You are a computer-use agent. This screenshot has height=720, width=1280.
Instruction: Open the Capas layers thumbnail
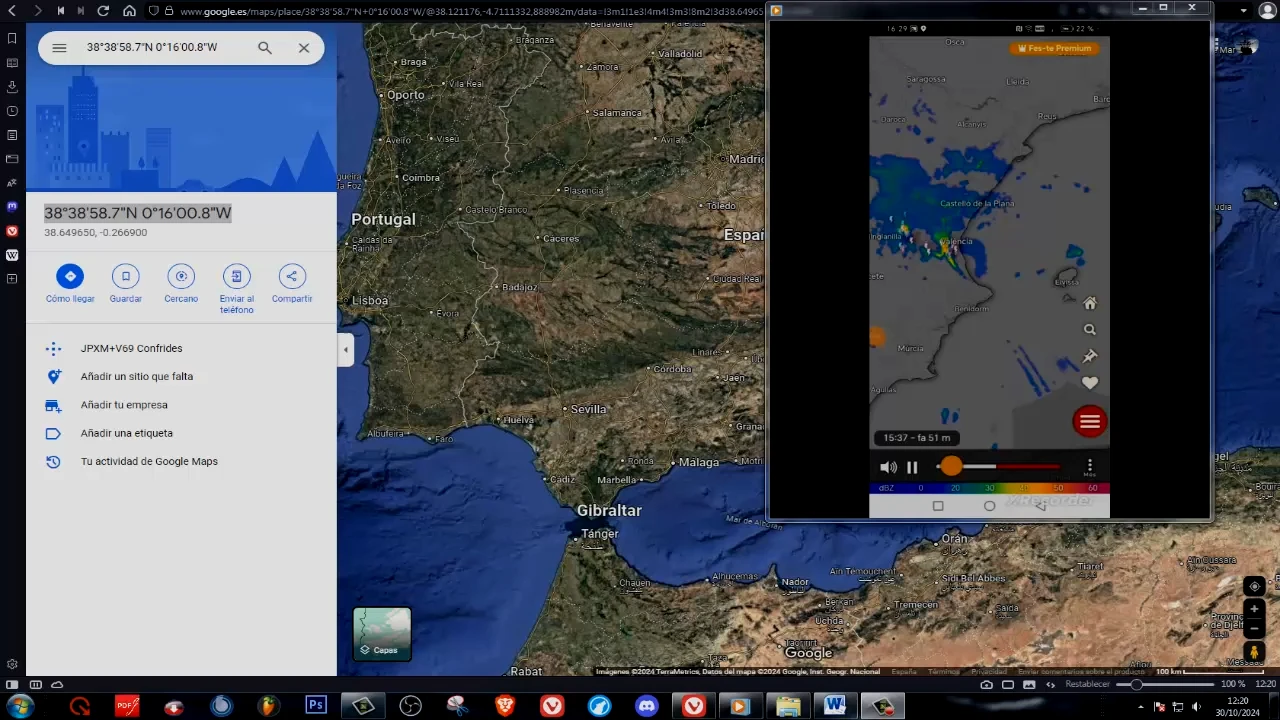382,634
